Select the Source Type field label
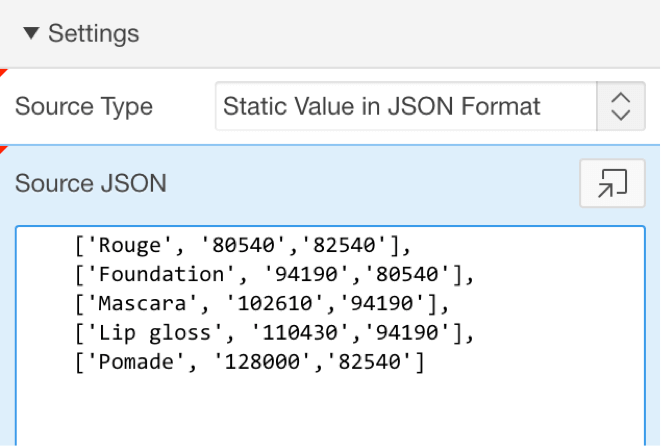The width and height of the screenshot is (661, 446). click(84, 106)
